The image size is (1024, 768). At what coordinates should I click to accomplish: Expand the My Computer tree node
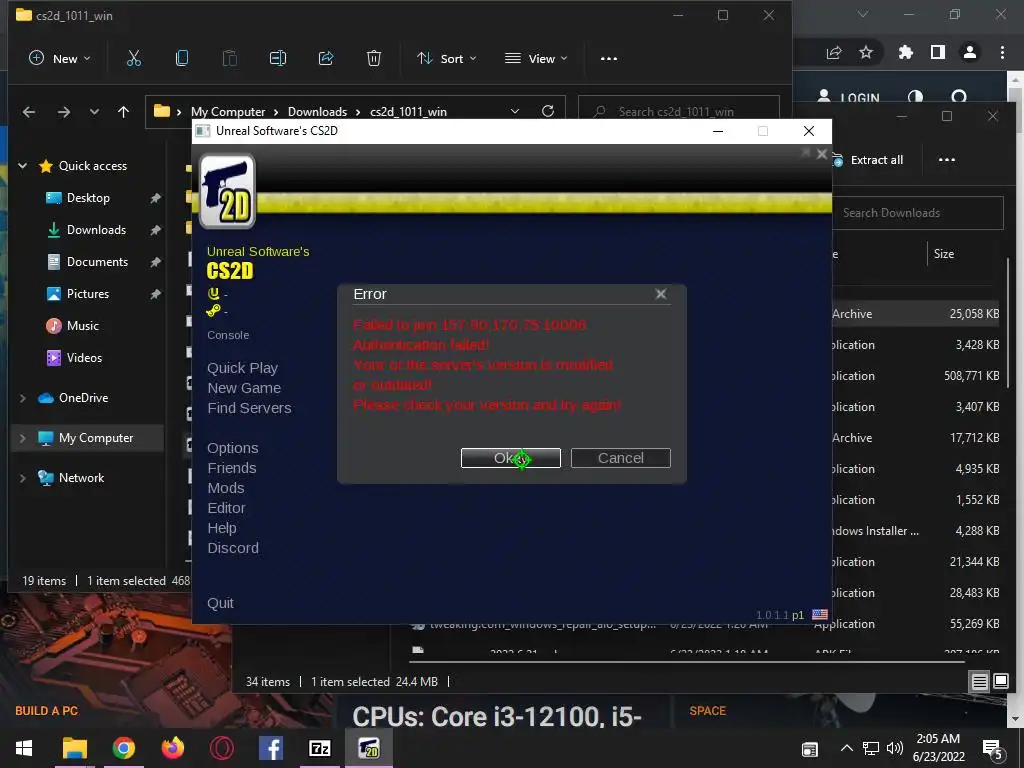(x=22, y=438)
